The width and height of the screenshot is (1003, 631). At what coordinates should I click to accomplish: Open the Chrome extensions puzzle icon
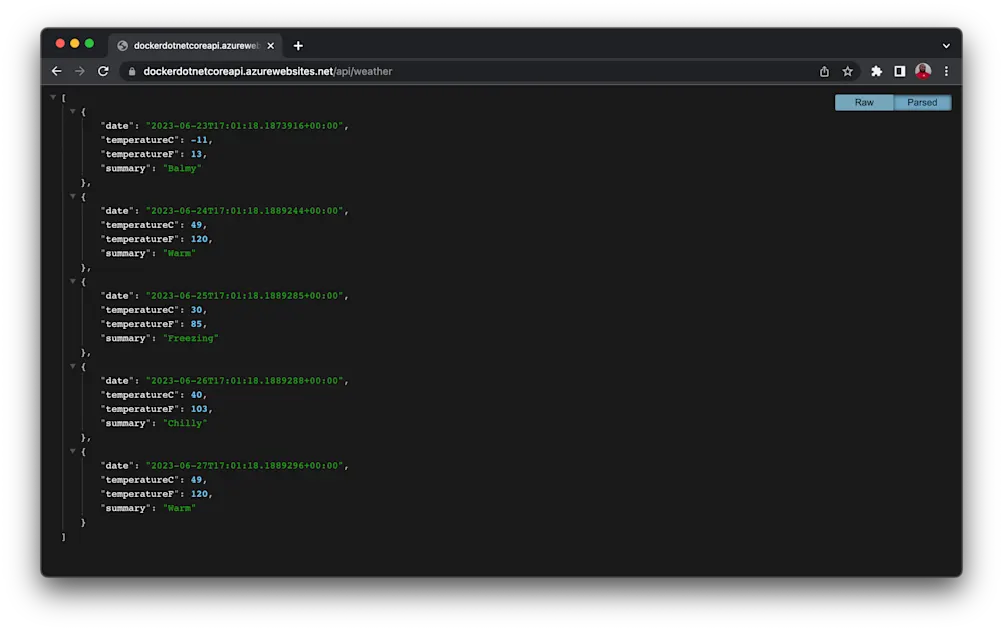click(876, 71)
